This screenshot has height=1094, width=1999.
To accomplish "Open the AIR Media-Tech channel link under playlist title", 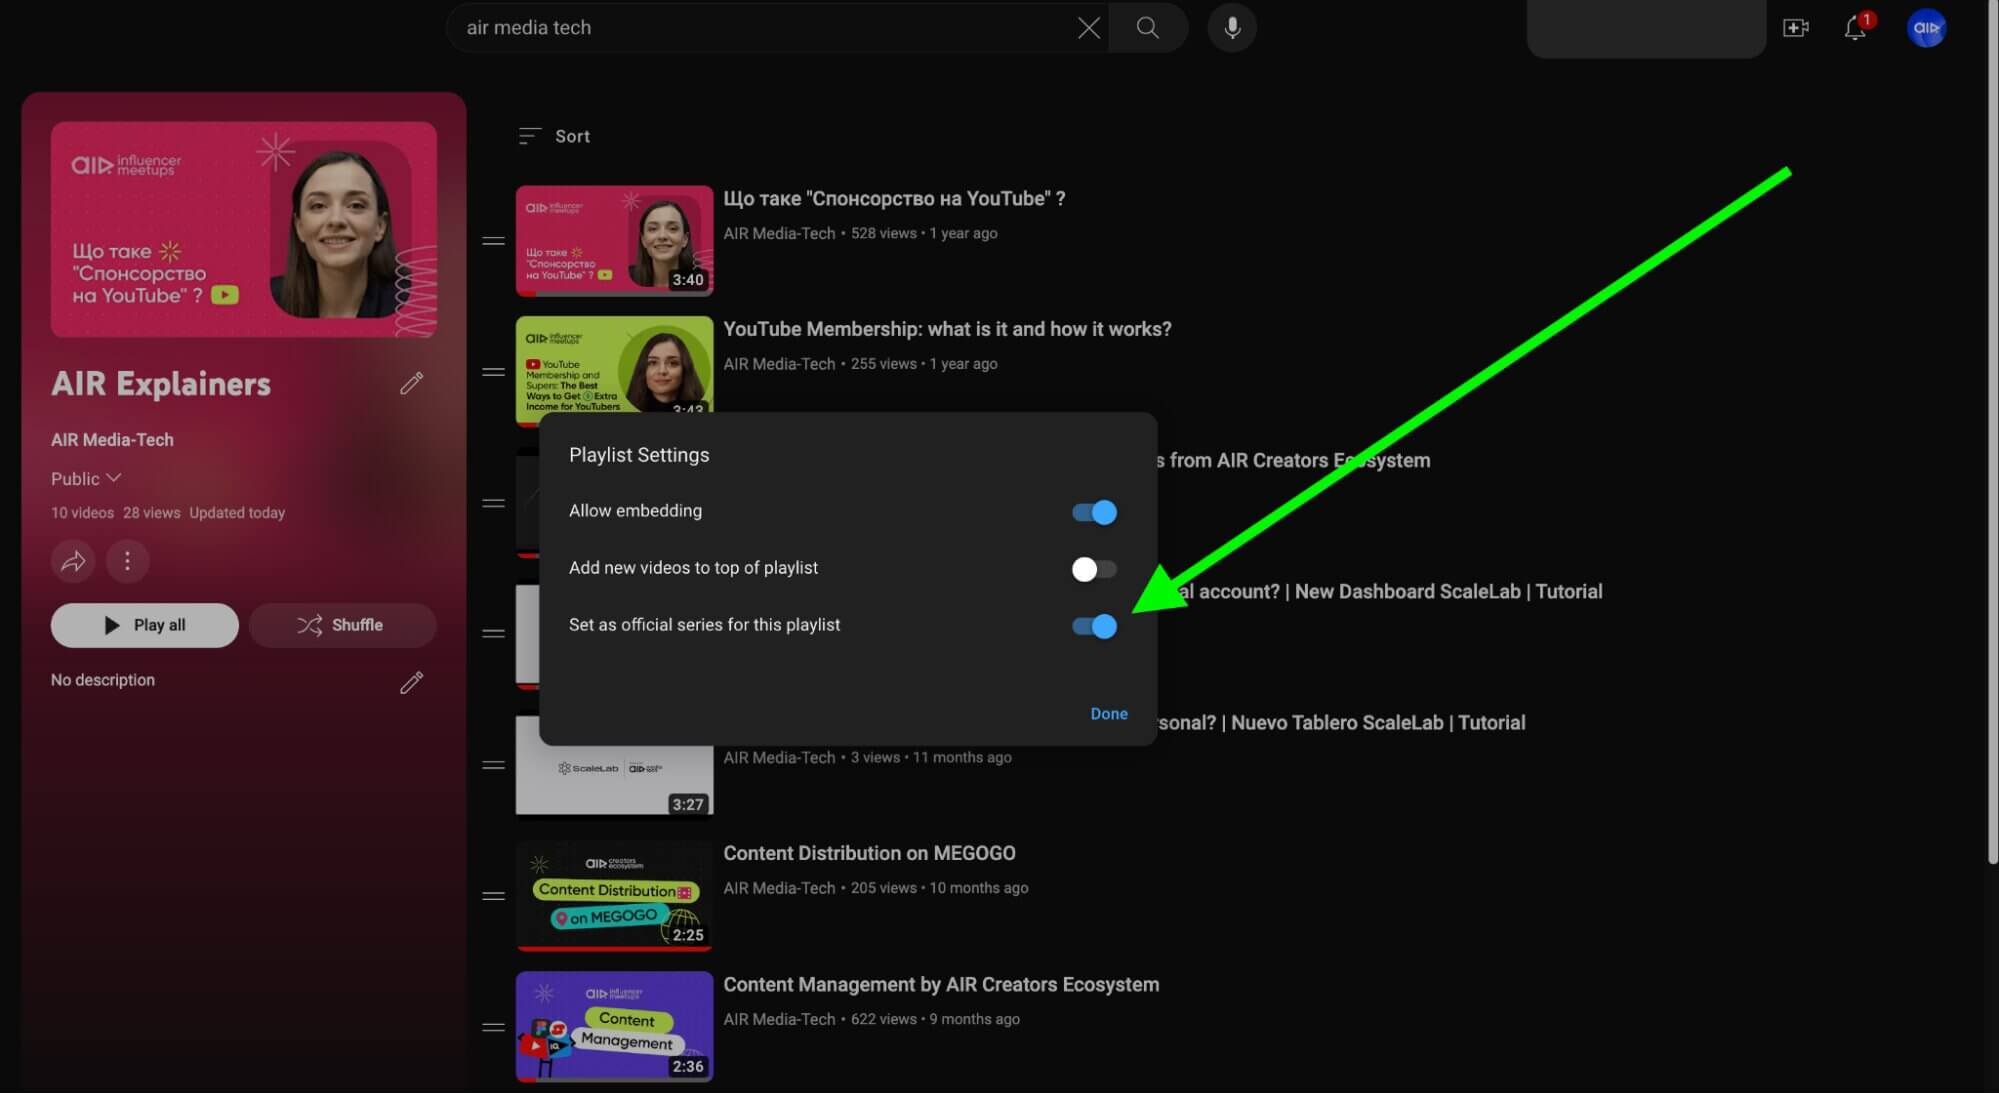I will click(112, 439).
